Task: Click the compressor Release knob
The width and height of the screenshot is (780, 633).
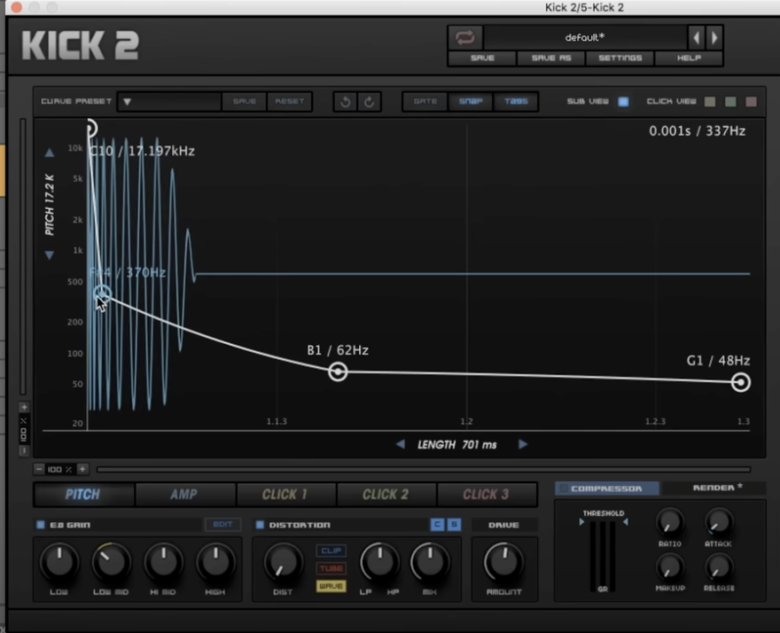Action: [x=718, y=567]
